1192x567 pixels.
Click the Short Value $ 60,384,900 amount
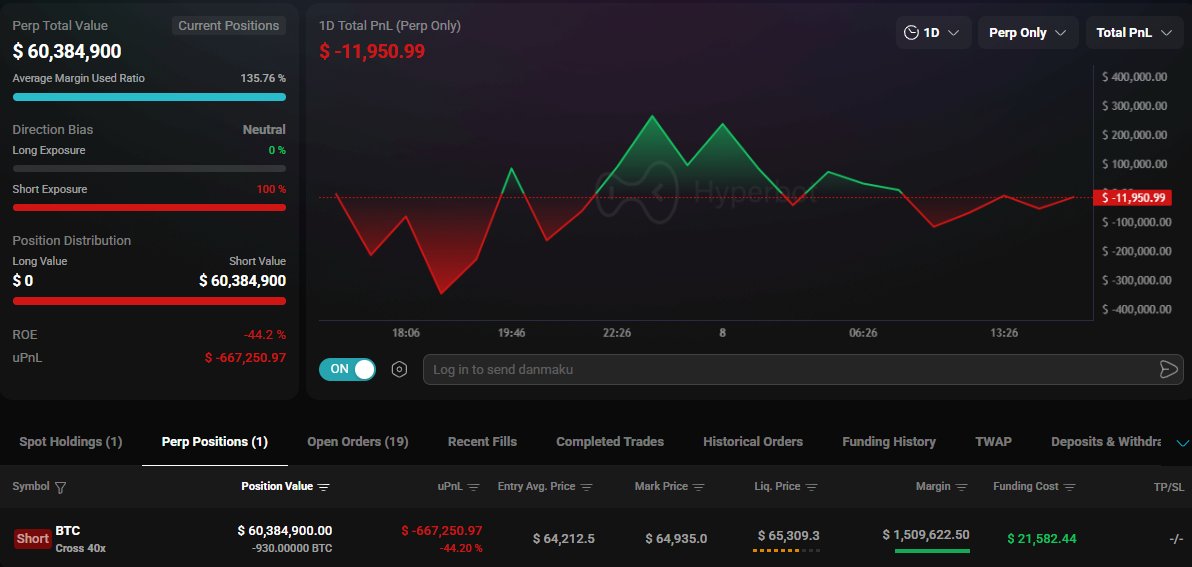pos(243,281)
